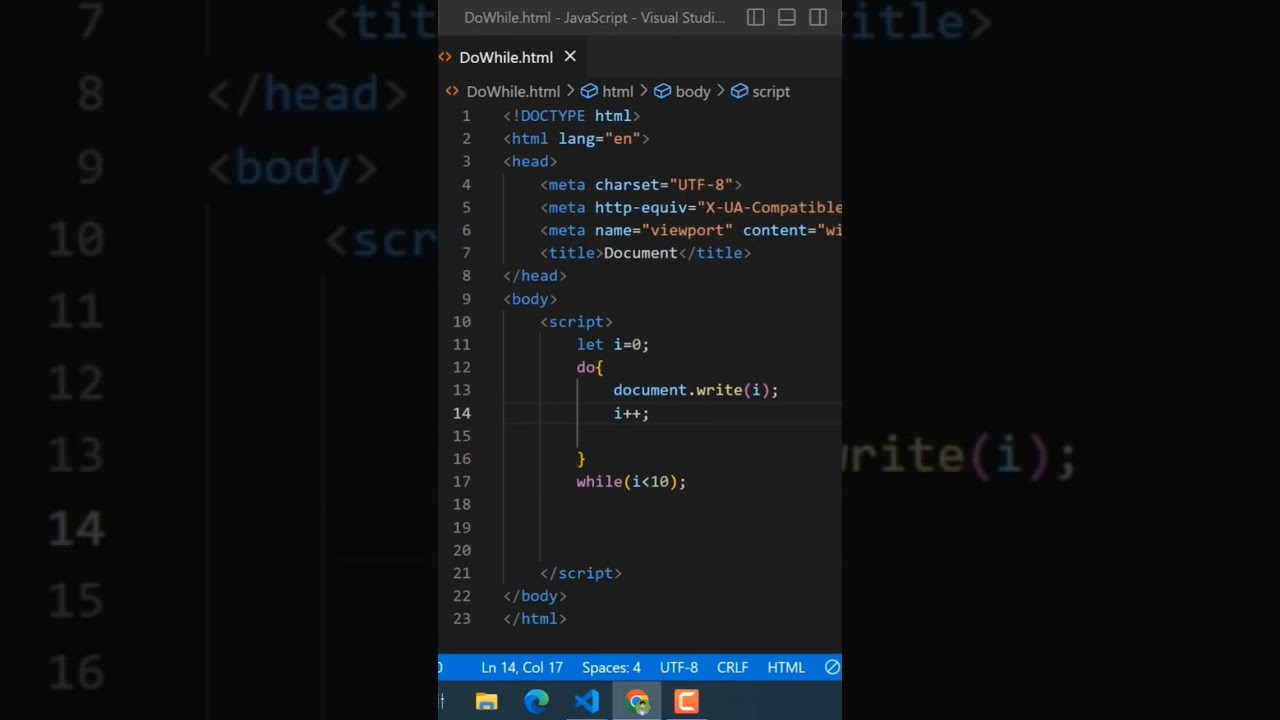Toggle the primary side bar layout icon
Screen dimensions: 1280x720
tap(756, 17)
